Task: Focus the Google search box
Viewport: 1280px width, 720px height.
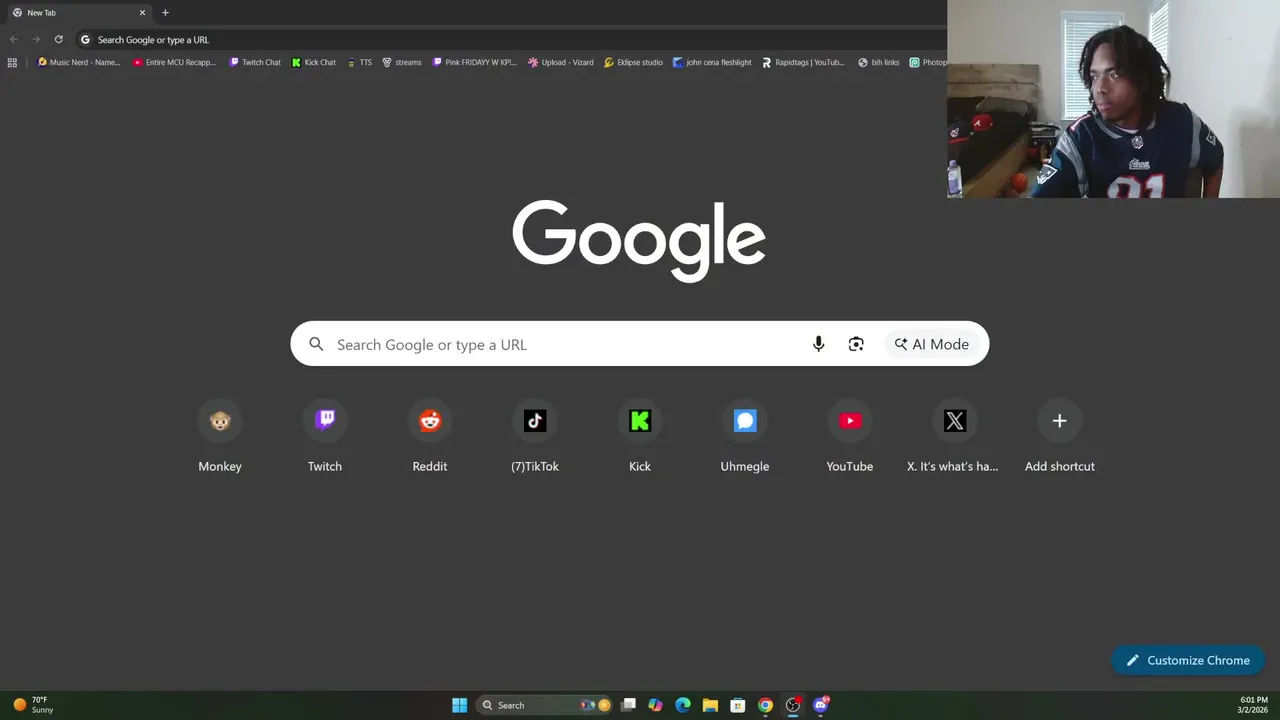Action: coord(640,344)
